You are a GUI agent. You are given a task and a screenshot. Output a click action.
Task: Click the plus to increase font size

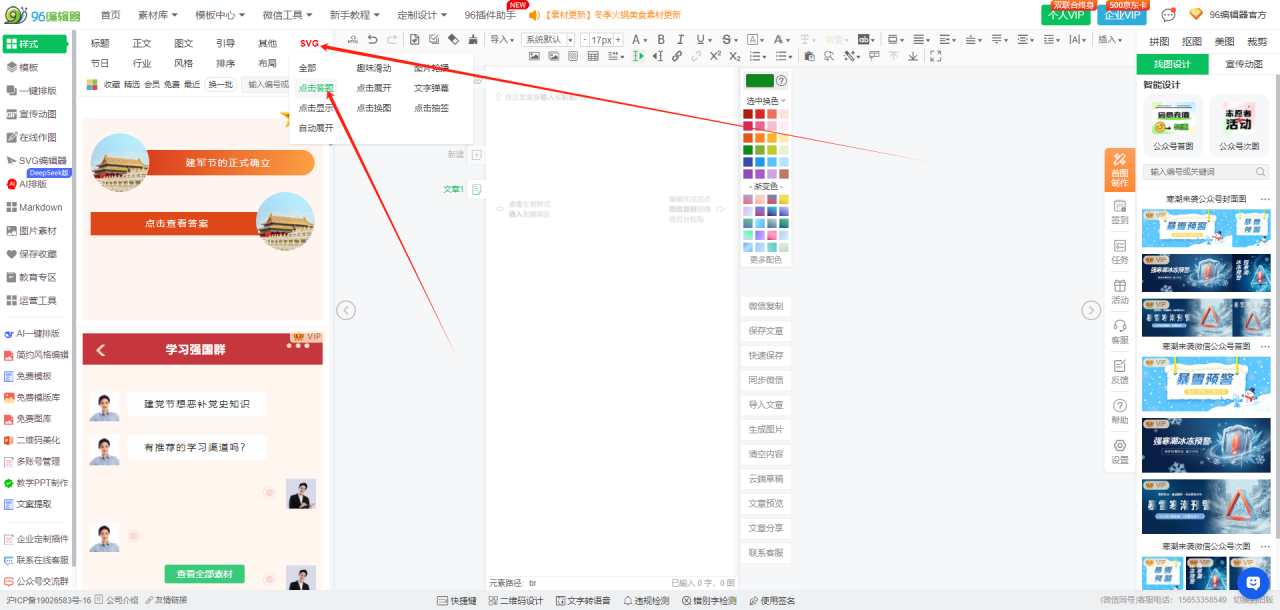pos(618,40)
